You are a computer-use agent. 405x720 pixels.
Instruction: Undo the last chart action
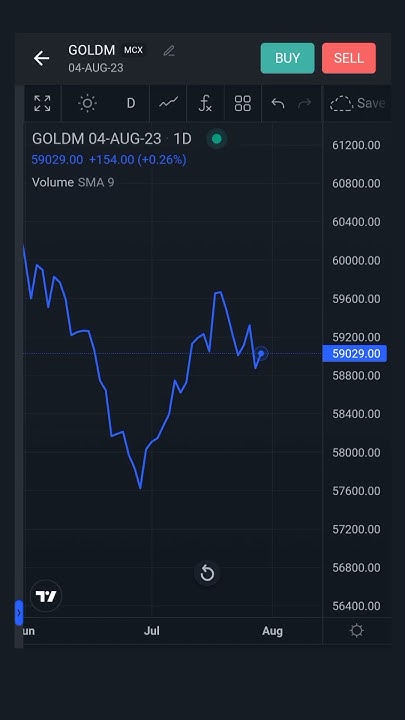(x=278, y=104)
